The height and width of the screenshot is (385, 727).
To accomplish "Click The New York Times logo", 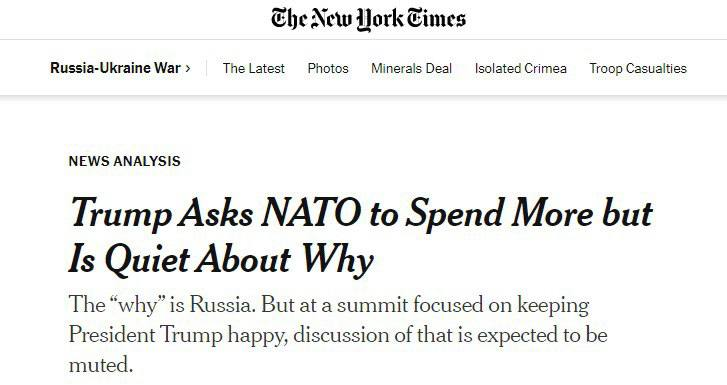I will point(368,19).
